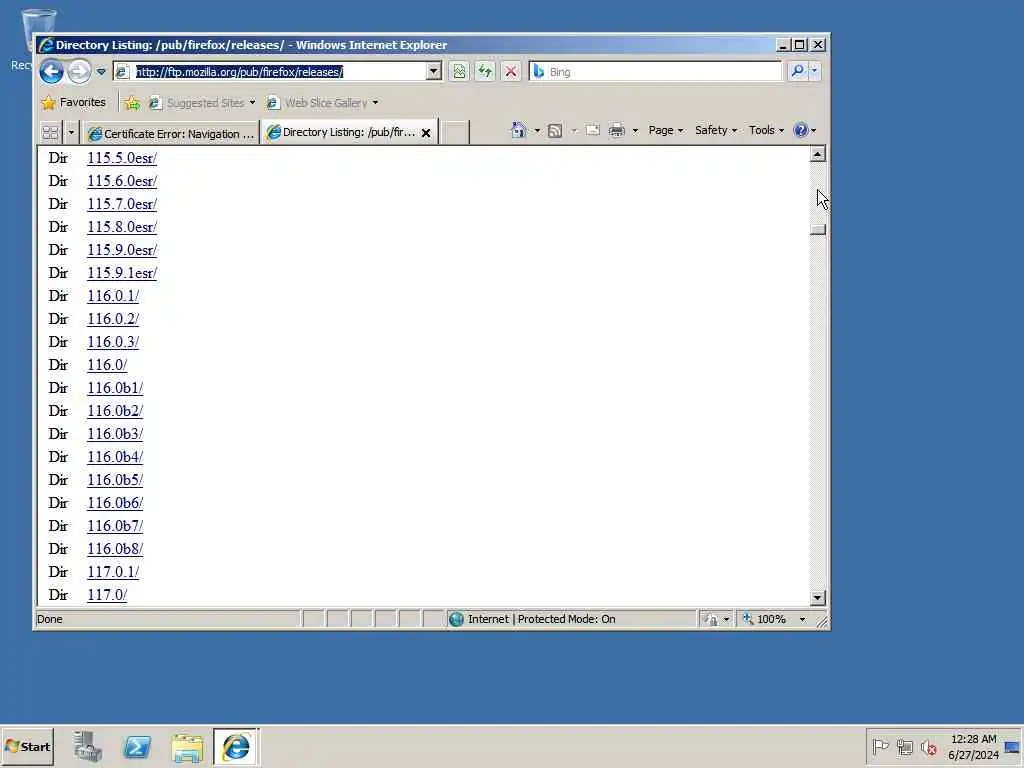1024x768 pixels.
Task: Open the Safety menu
Action: click(716, 130)
